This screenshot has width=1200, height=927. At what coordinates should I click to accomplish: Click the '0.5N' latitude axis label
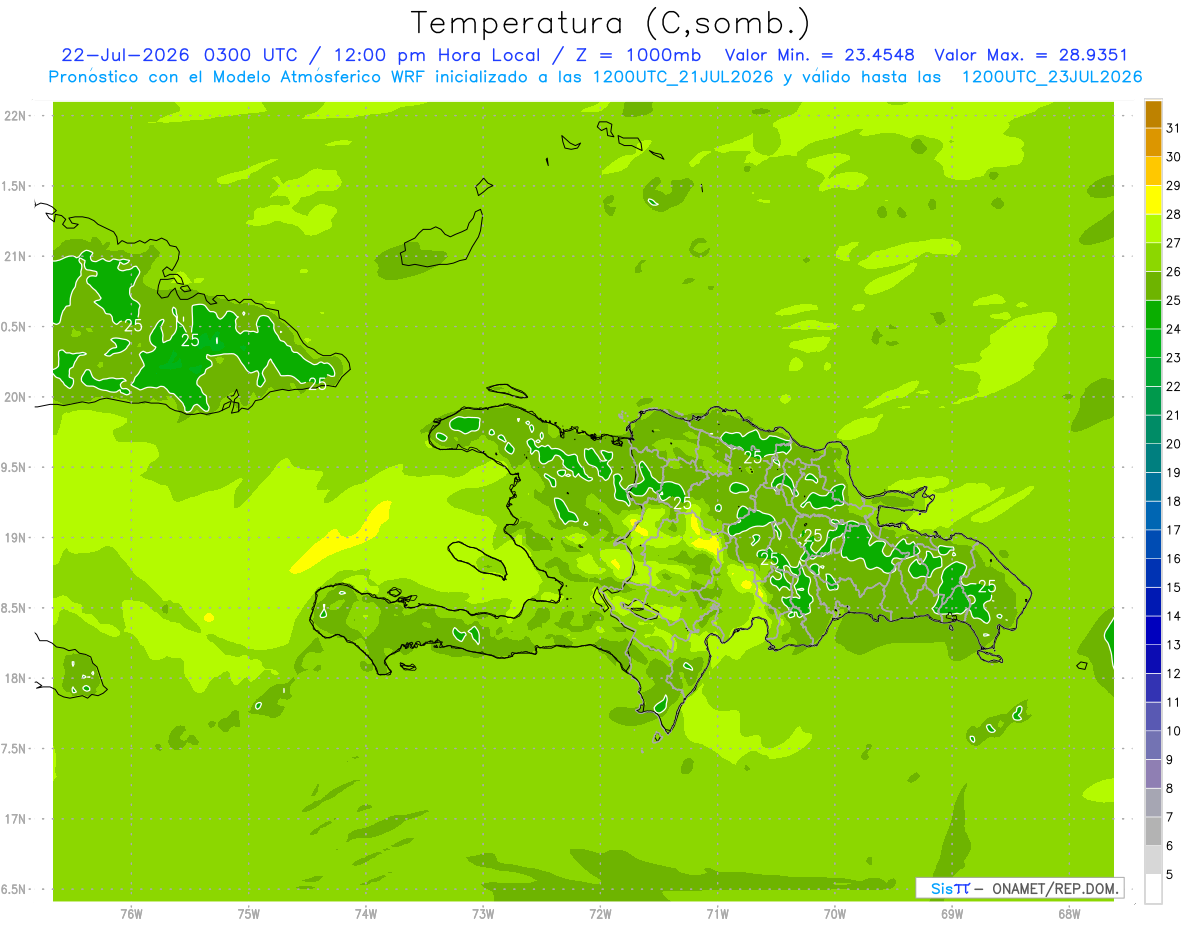pyautogui.click(x=15, y=327)
